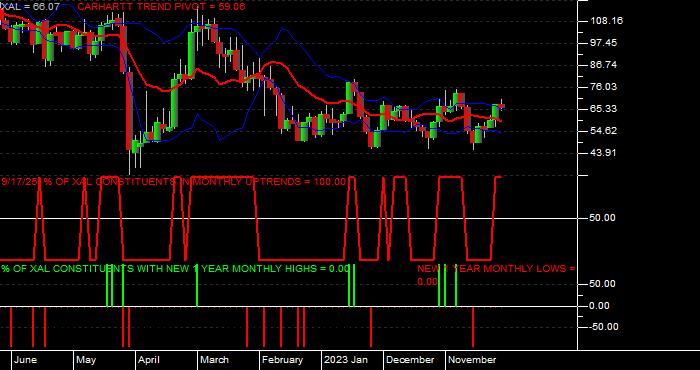Click the May month label
This screenshot has height=370, width=700.
click(x=86, y=360)
